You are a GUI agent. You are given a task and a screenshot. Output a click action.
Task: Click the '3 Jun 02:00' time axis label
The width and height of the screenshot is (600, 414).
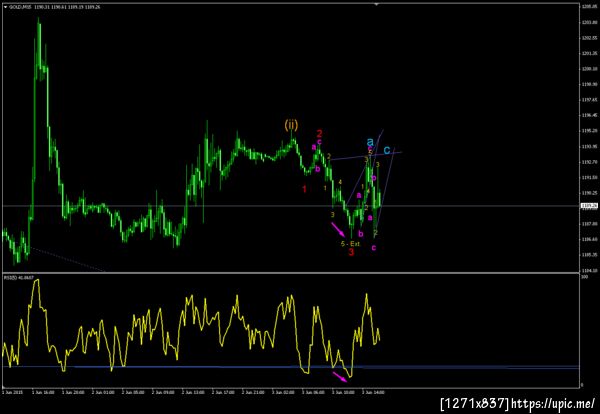[283, 392]
